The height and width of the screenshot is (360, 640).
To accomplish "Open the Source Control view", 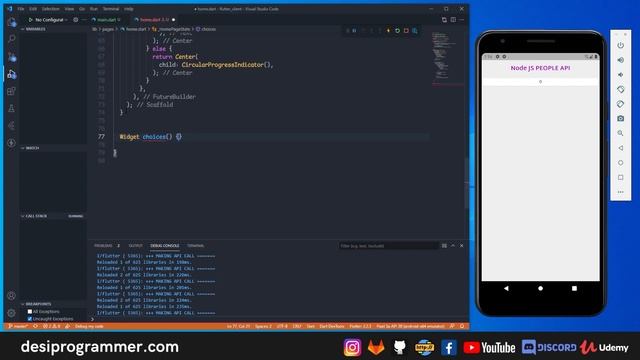I will [x=11, y=57].
